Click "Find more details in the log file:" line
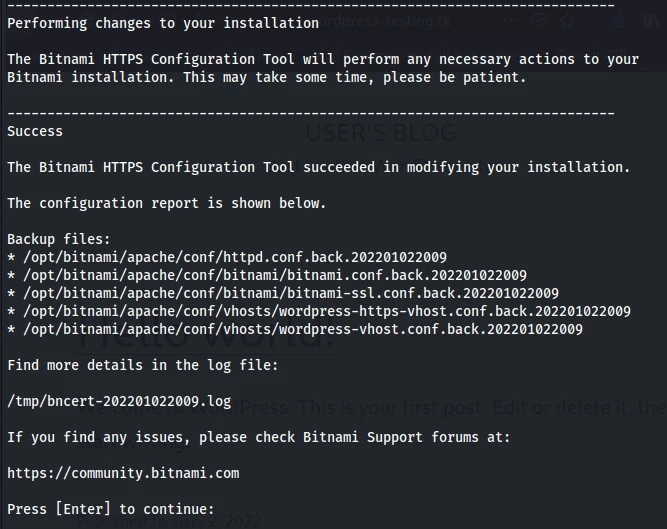 pyautogui.click(x=143, y=365)
